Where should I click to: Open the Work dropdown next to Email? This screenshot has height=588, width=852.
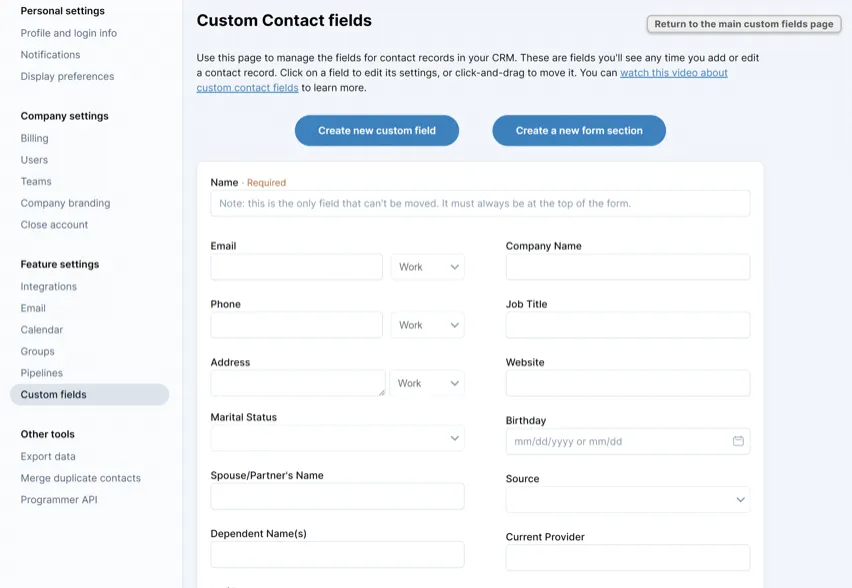[x=427, y=266]
